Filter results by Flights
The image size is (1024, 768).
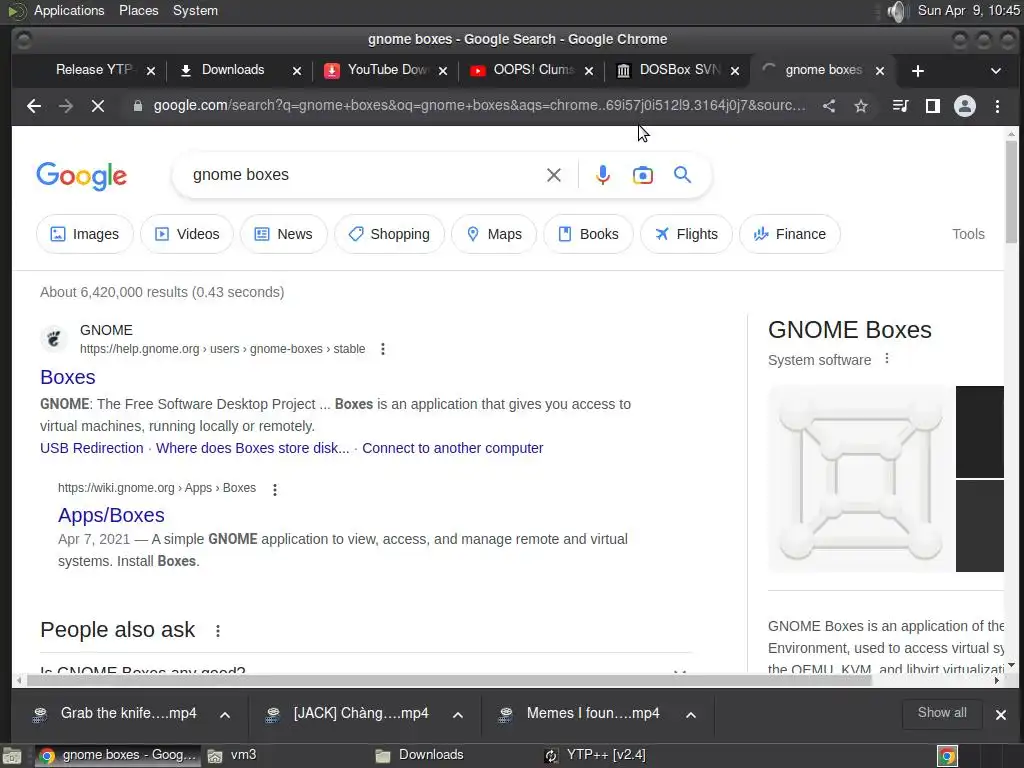[x=686, y=234]
